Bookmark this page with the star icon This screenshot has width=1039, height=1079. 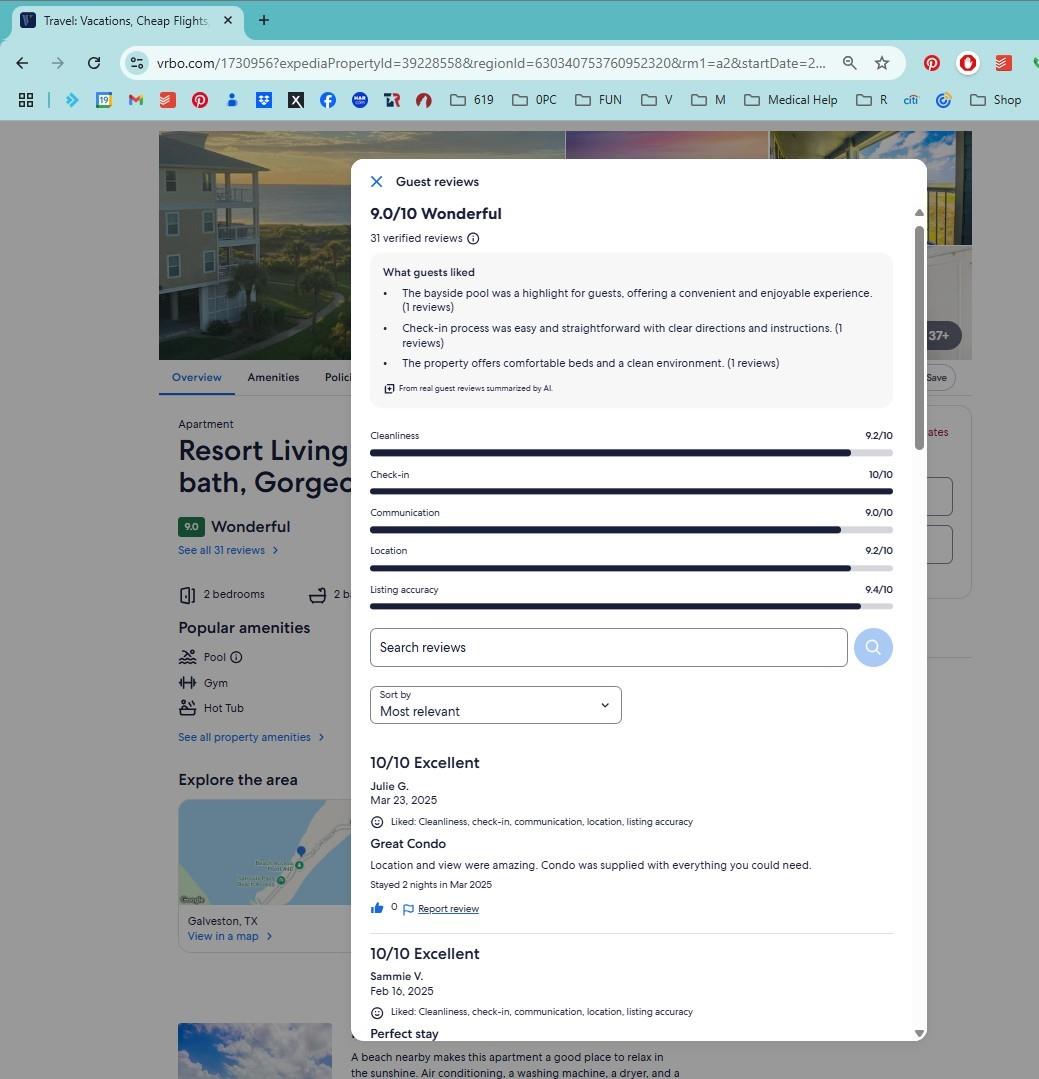(x=881, y=63)
